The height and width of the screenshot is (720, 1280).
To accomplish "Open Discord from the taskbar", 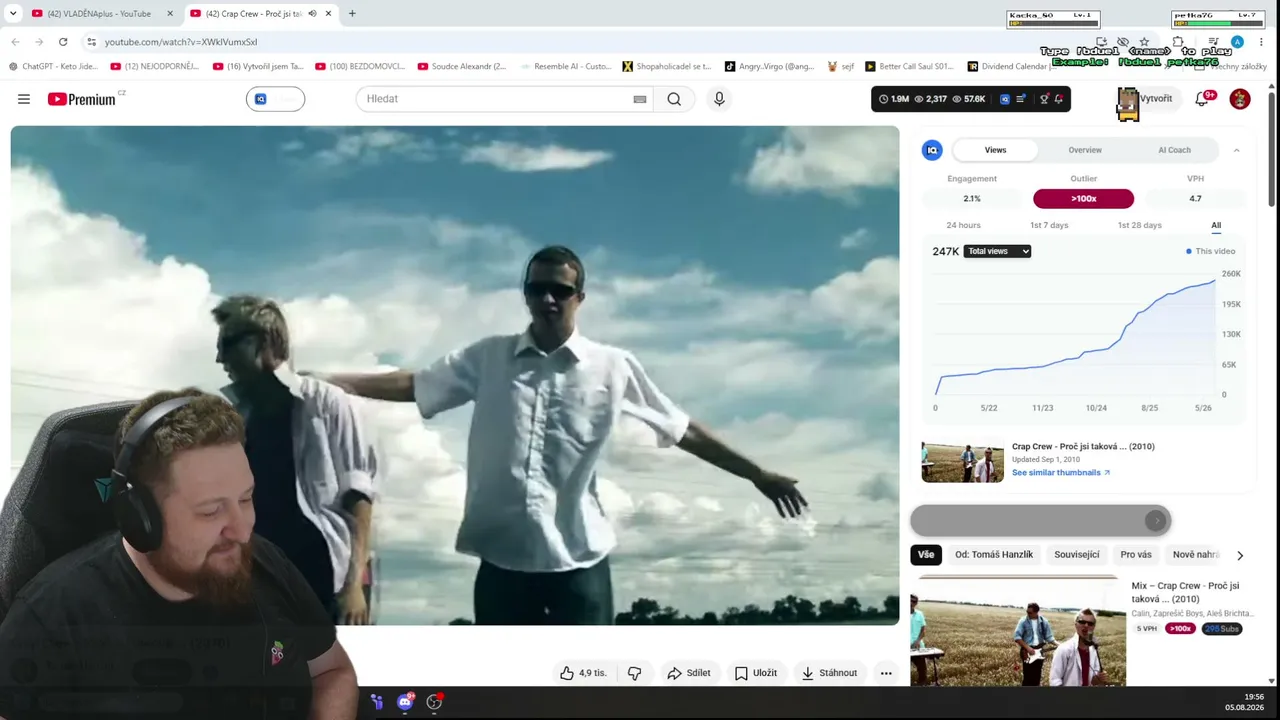I will coord(405,702).
